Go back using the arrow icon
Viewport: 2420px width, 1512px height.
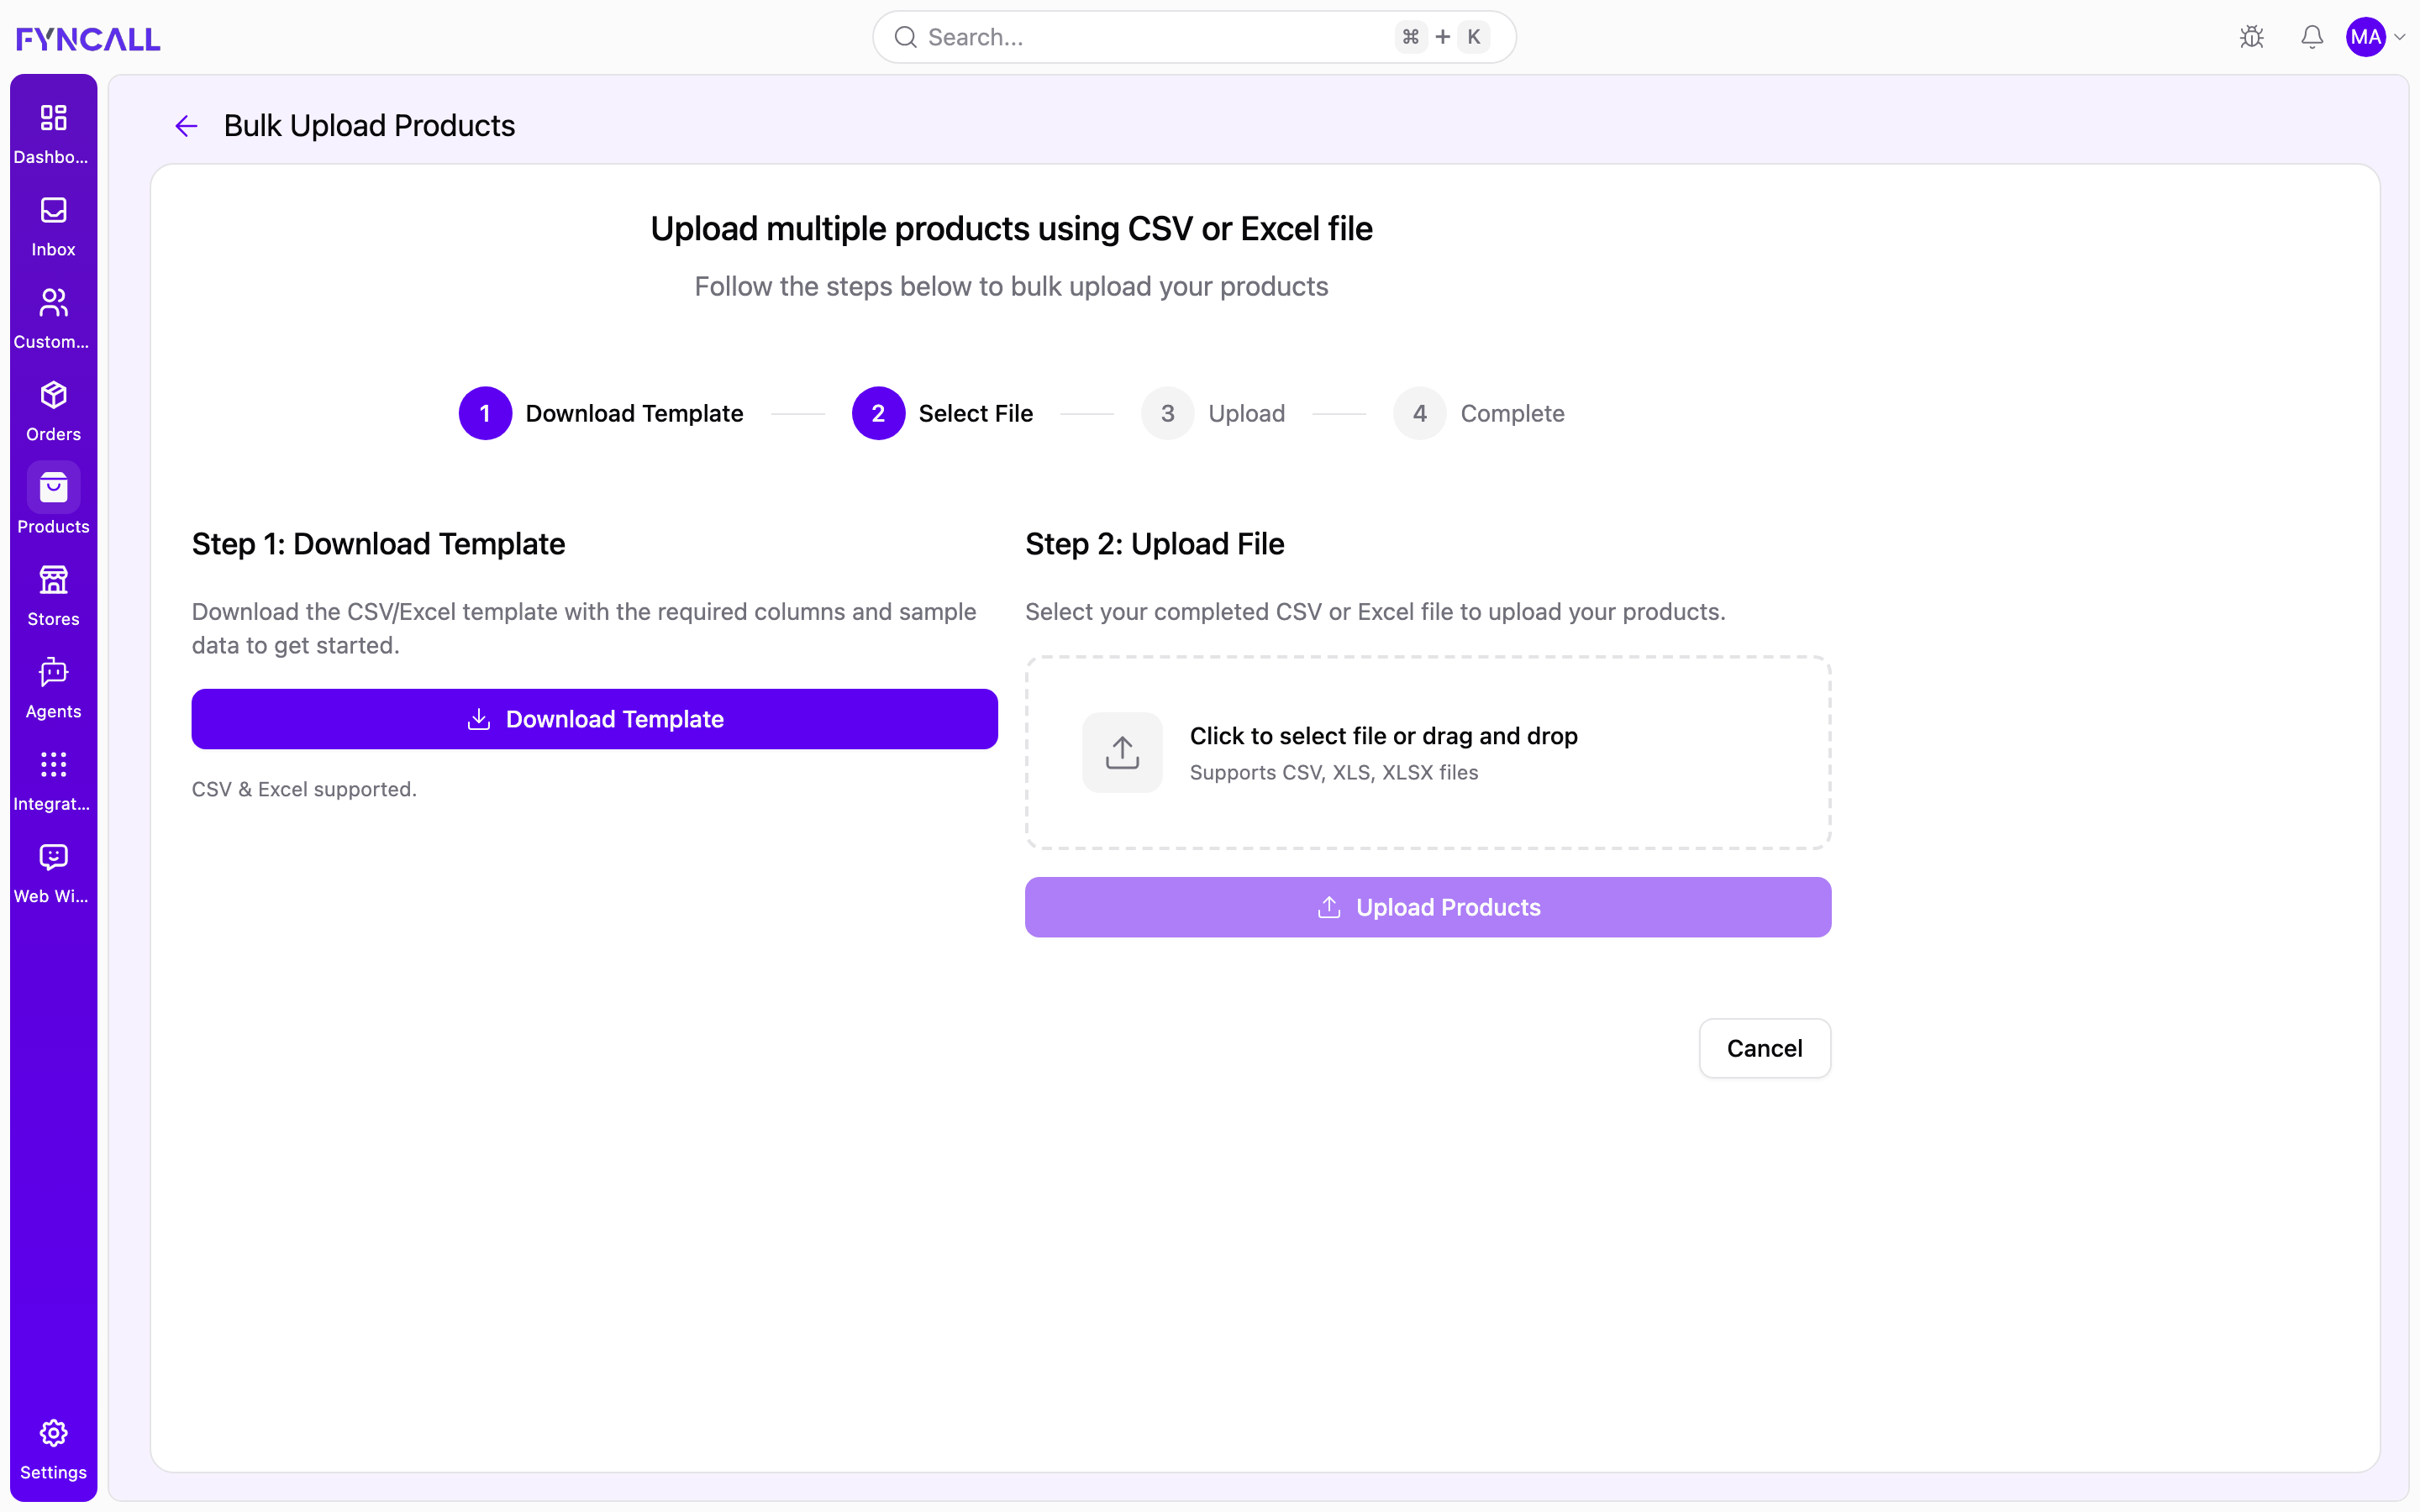point(186,126)
